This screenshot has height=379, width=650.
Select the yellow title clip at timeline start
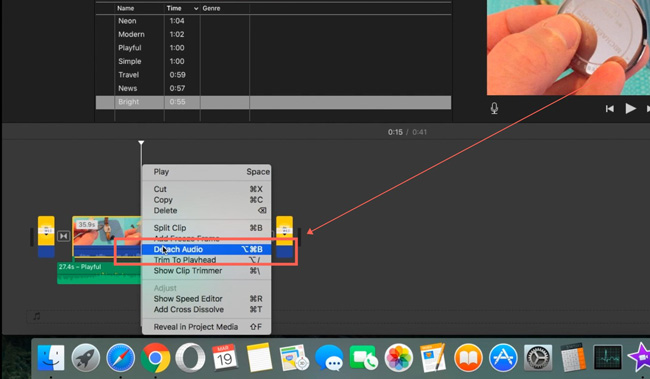46,237
